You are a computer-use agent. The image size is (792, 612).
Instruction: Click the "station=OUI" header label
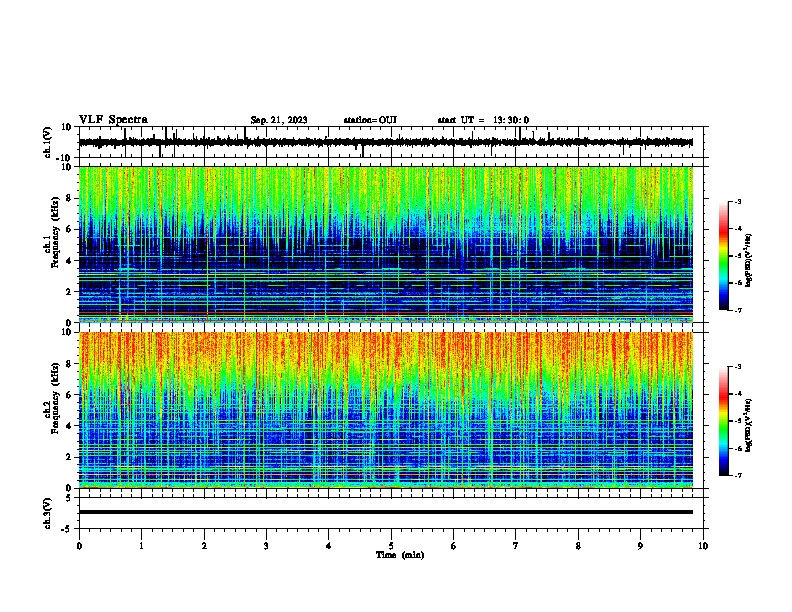(370, 120)
